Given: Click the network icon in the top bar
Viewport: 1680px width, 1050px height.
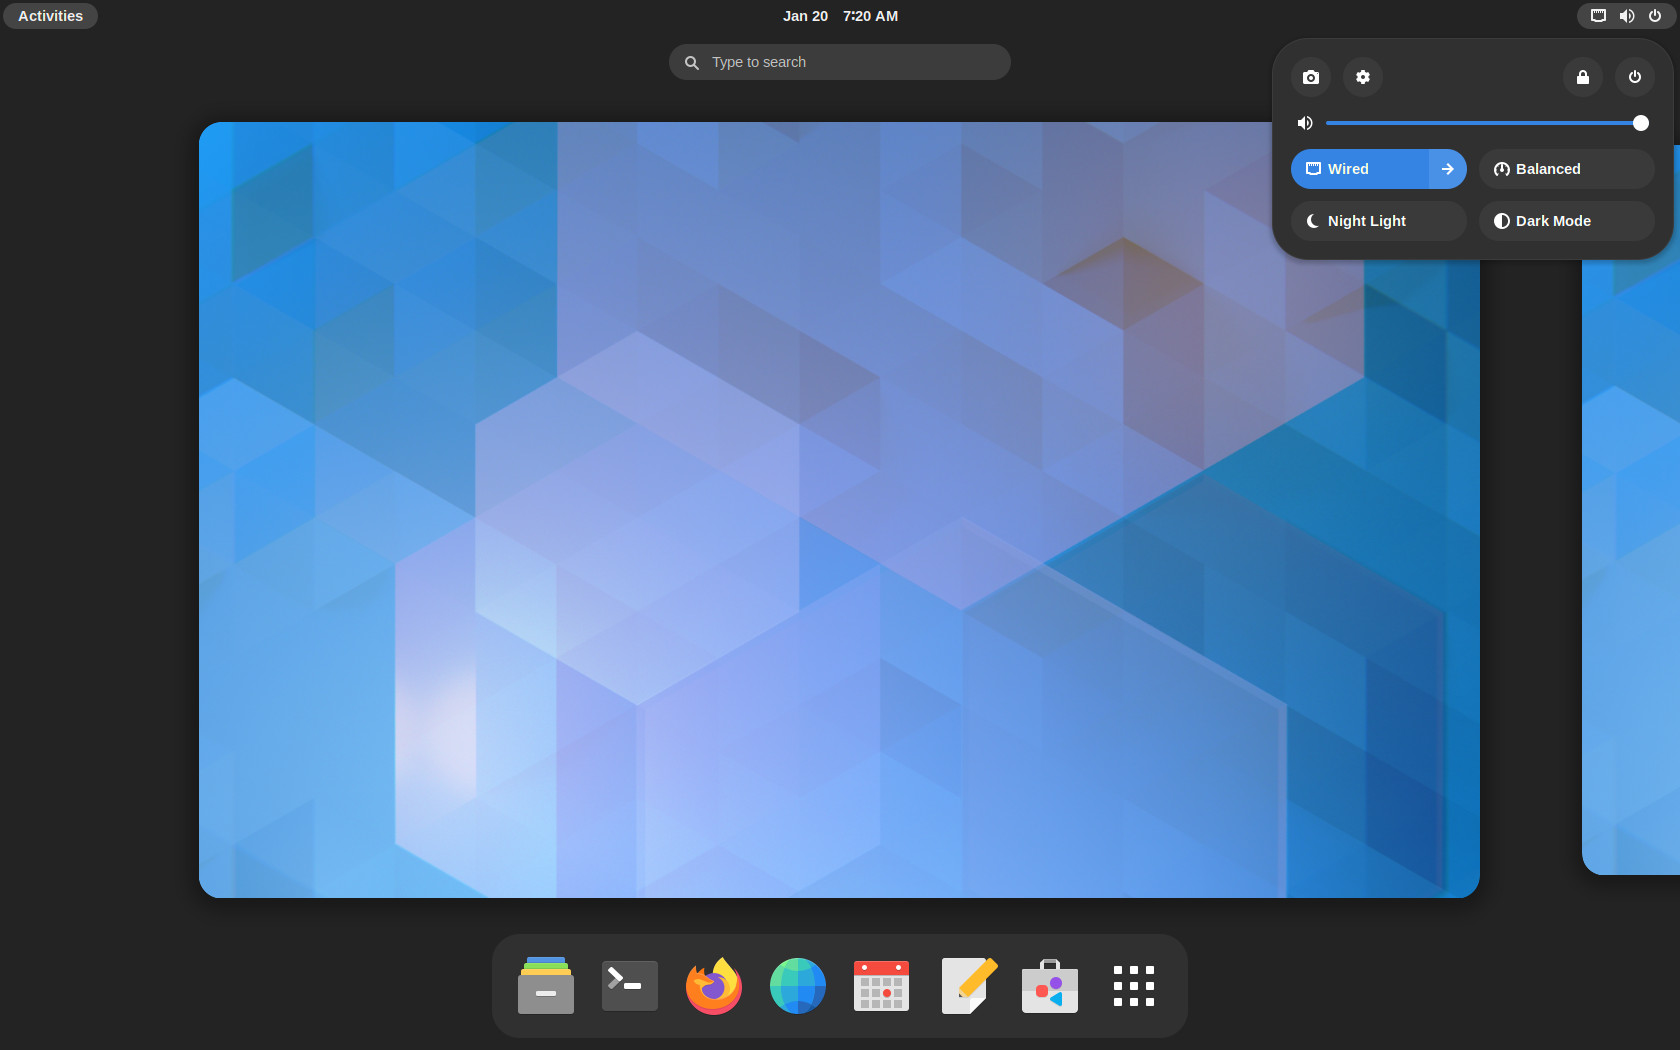Looking at the screenshot, I should click(1599, 16).
